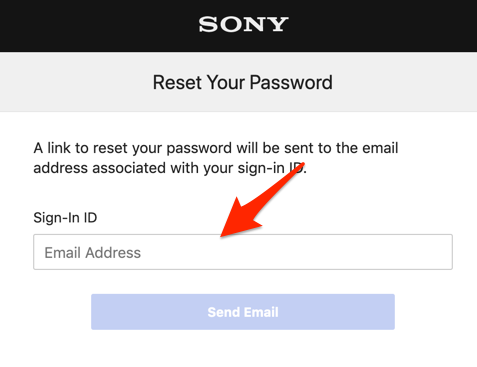This screenshot has width=477, height=367.
Task: Click the letter "S" of the SONY logo
Action: (x=208, y=25)
